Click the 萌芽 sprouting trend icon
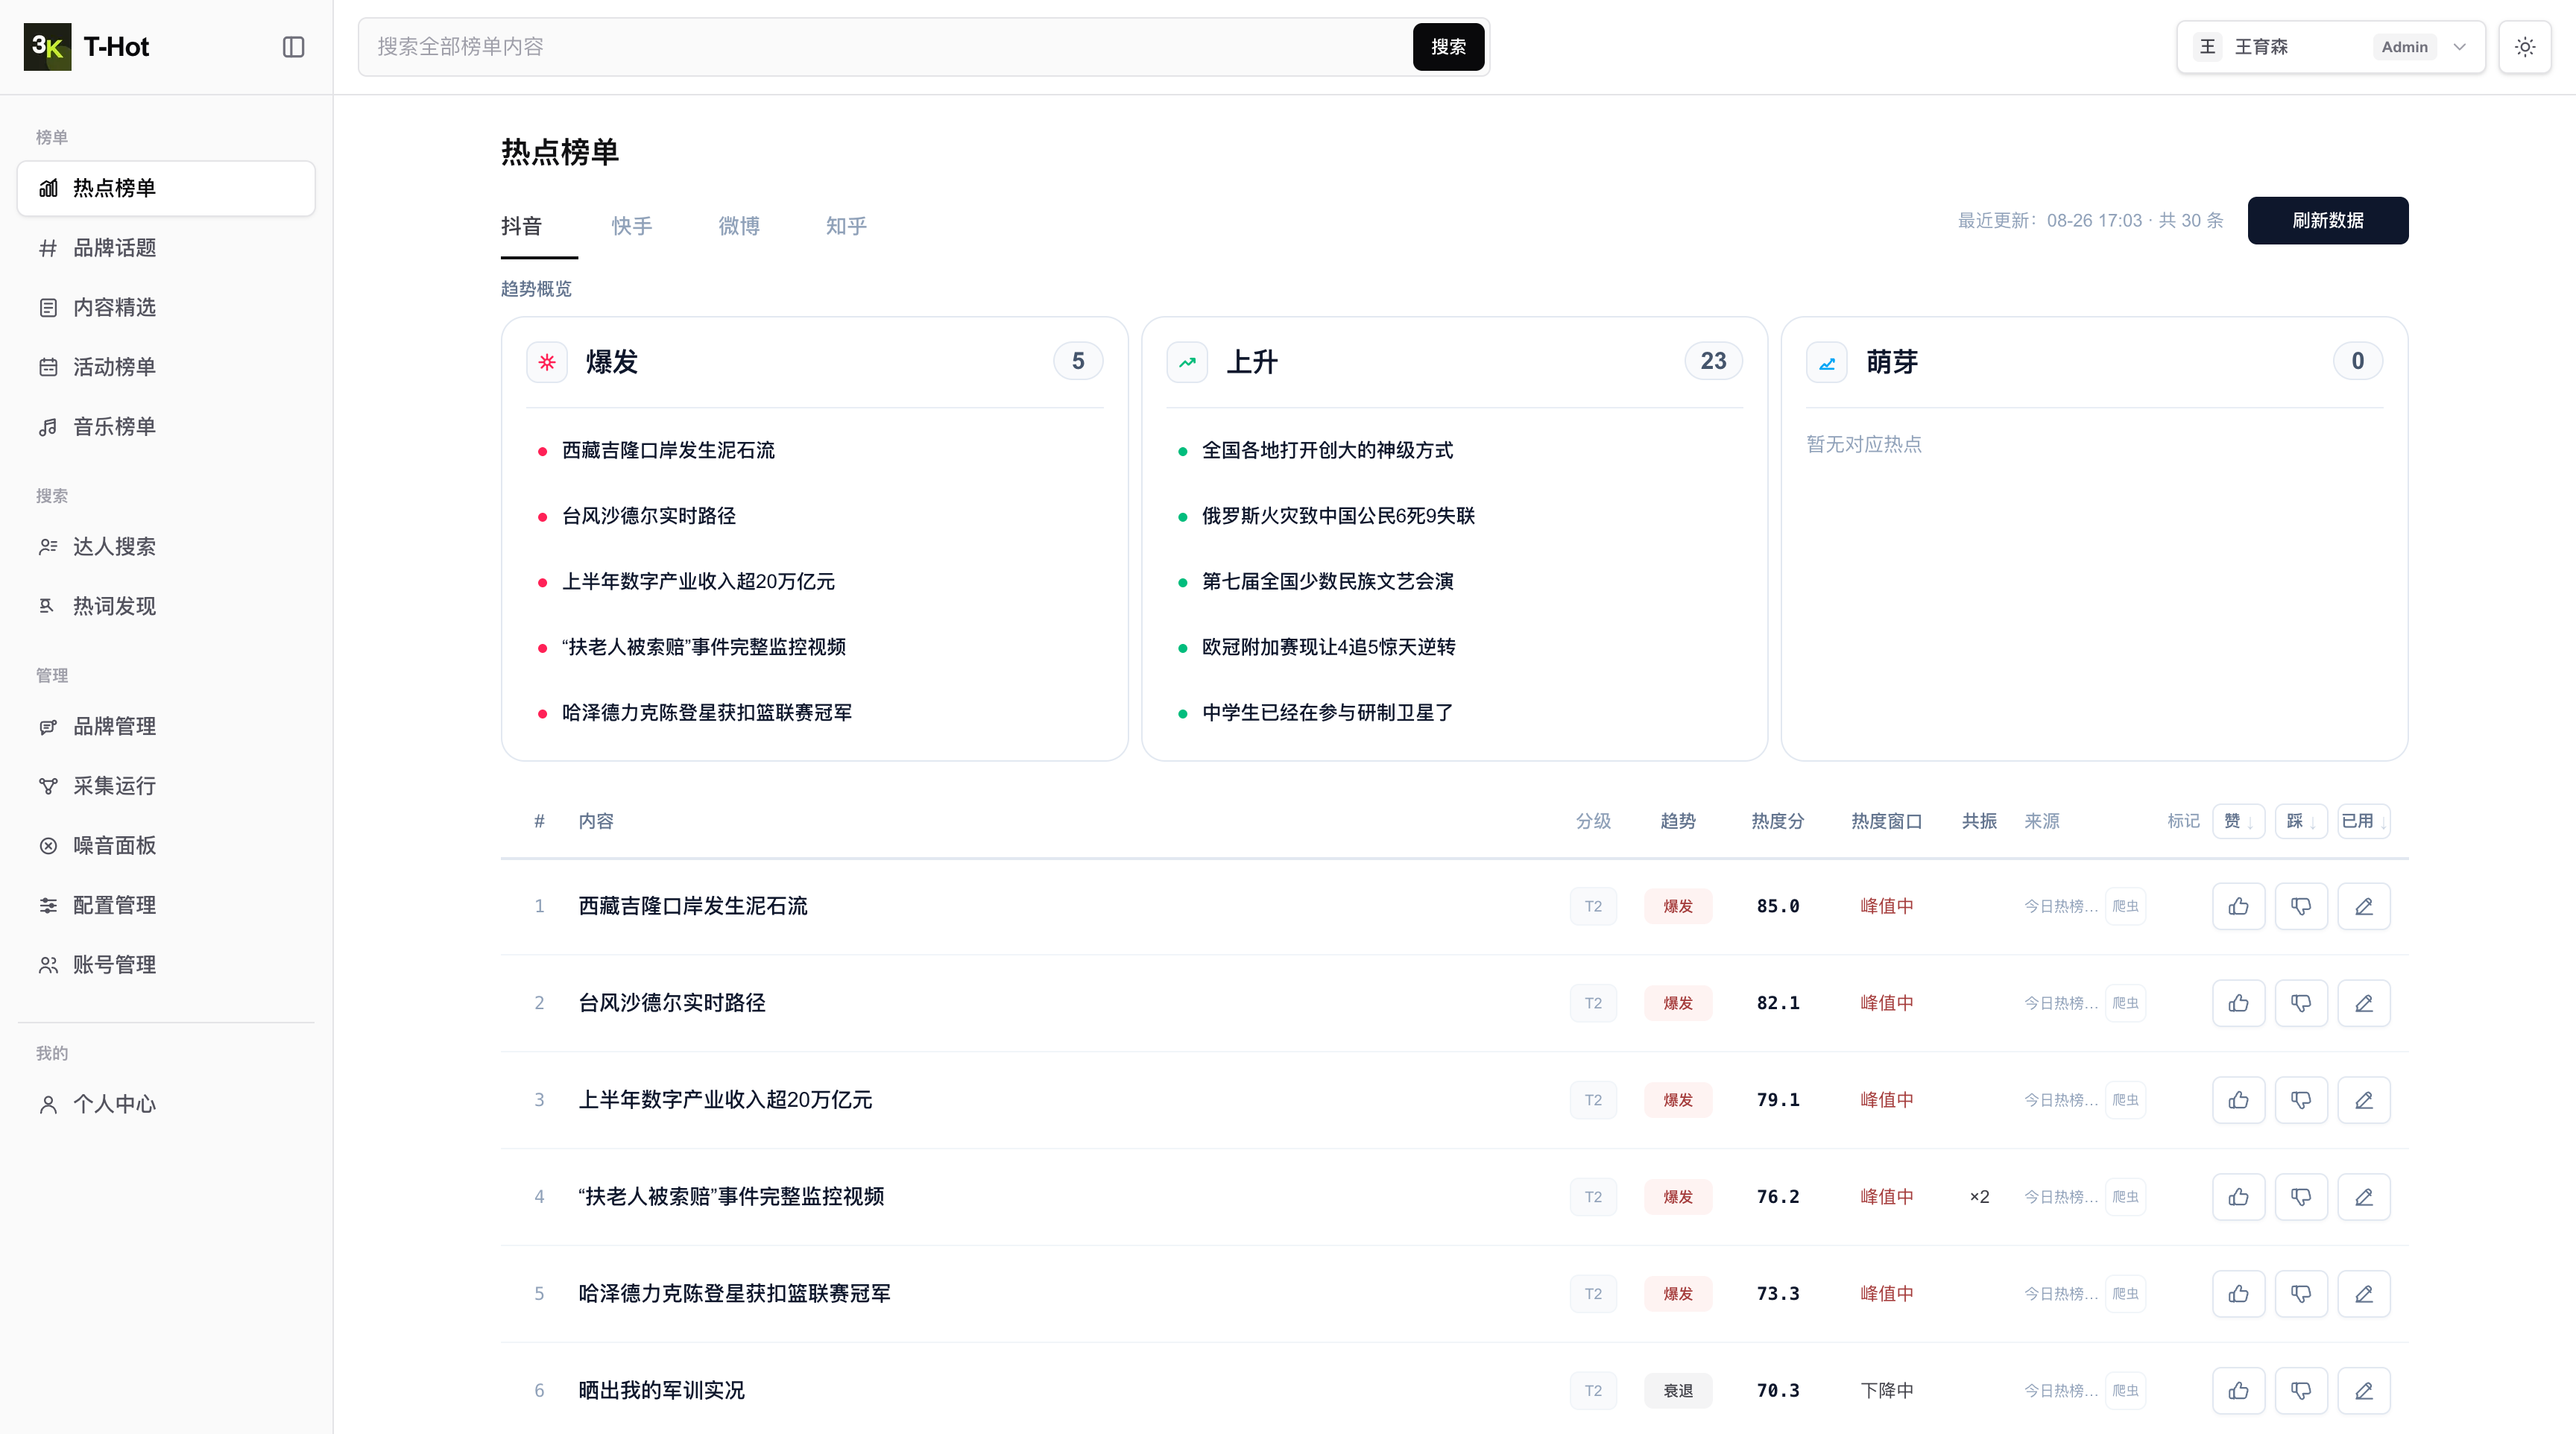Image resolution: width=2576 pixels, height=1434 pixels. 1827,362
